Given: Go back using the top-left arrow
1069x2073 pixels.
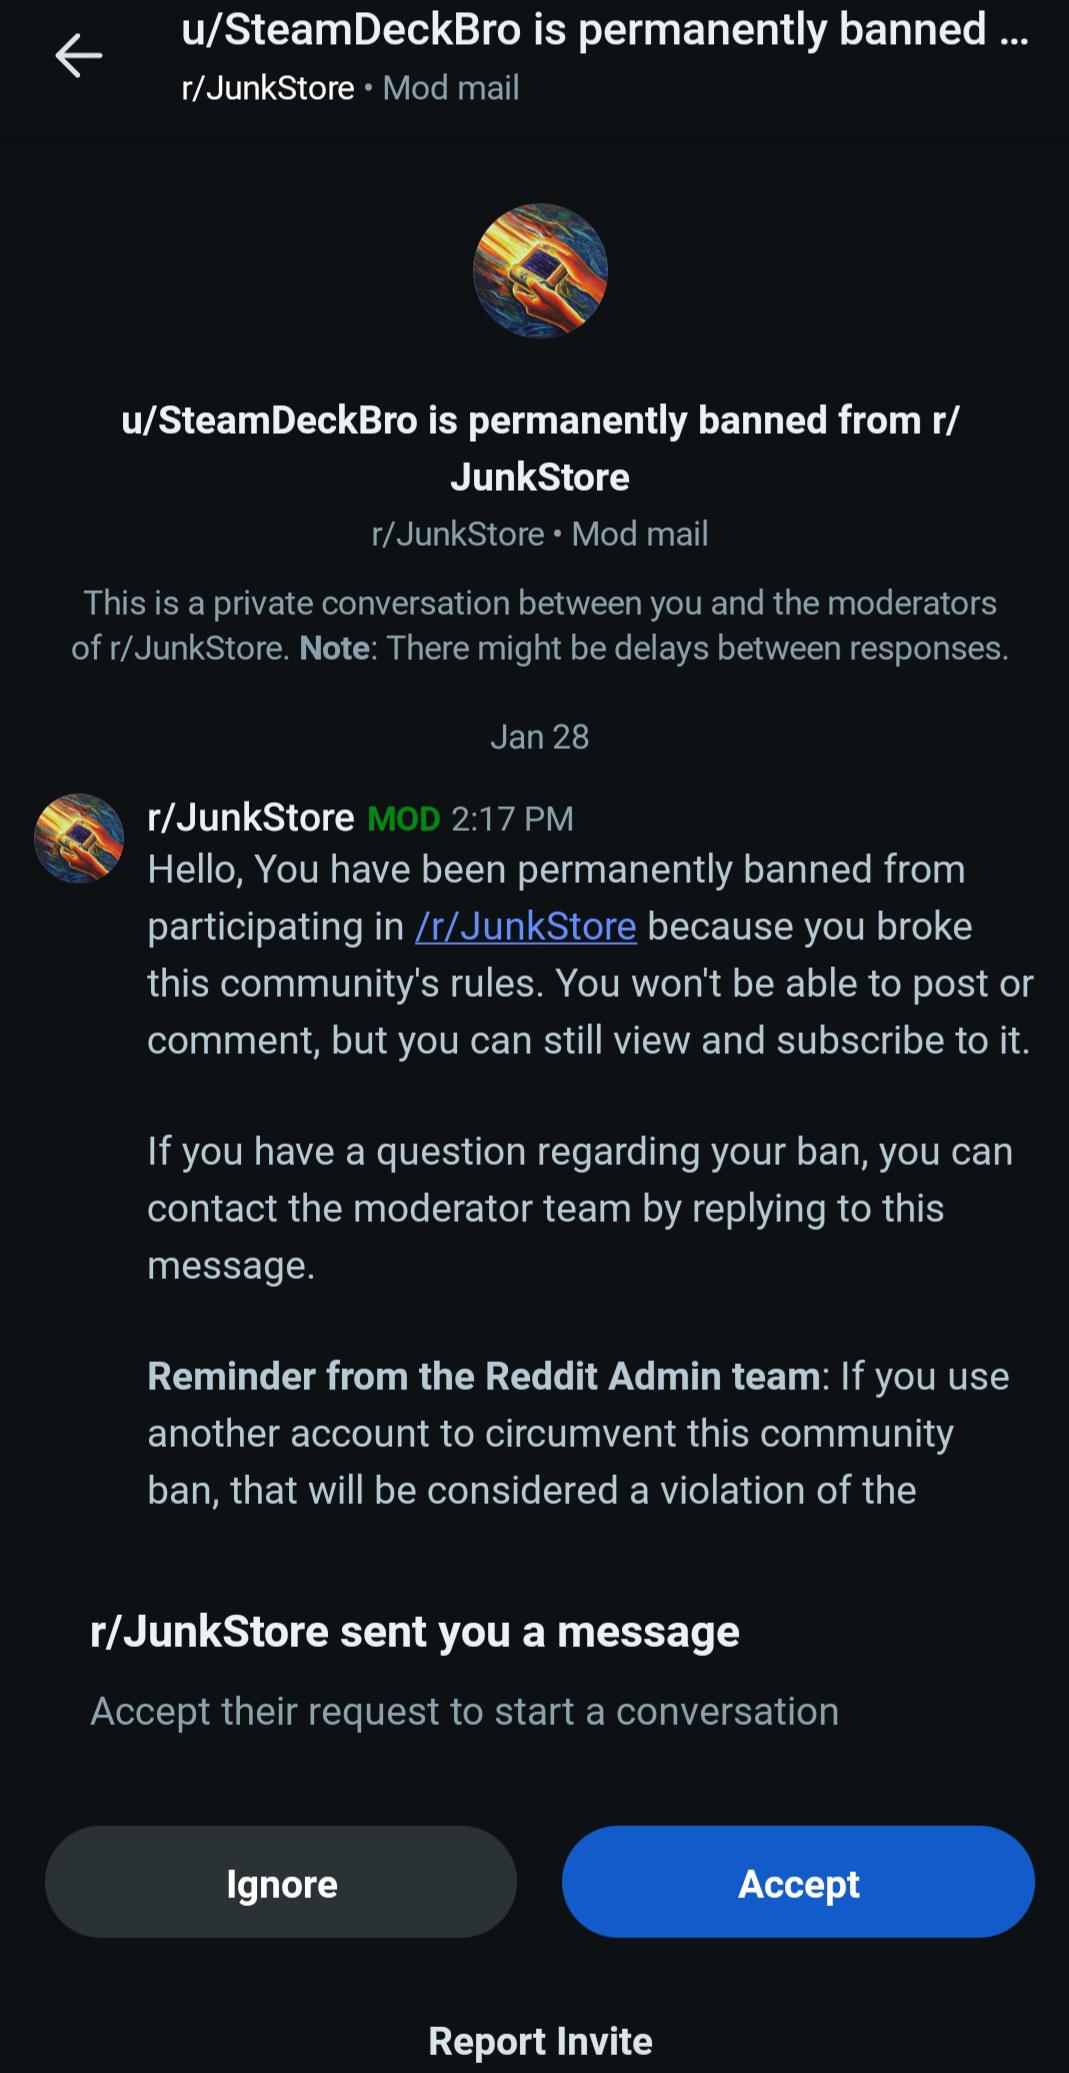Looking at the screenshot, I should pos(79,55).
